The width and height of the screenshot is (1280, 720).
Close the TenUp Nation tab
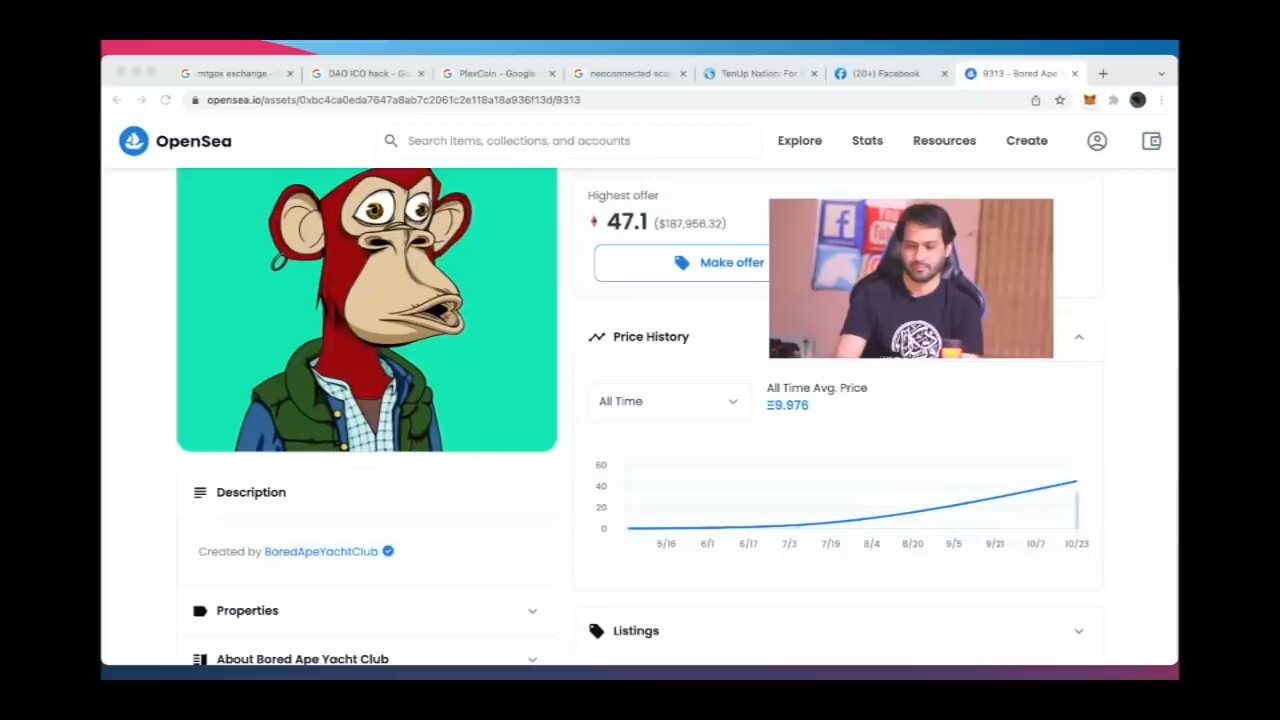pyautogui.click(x=814, y=74)
